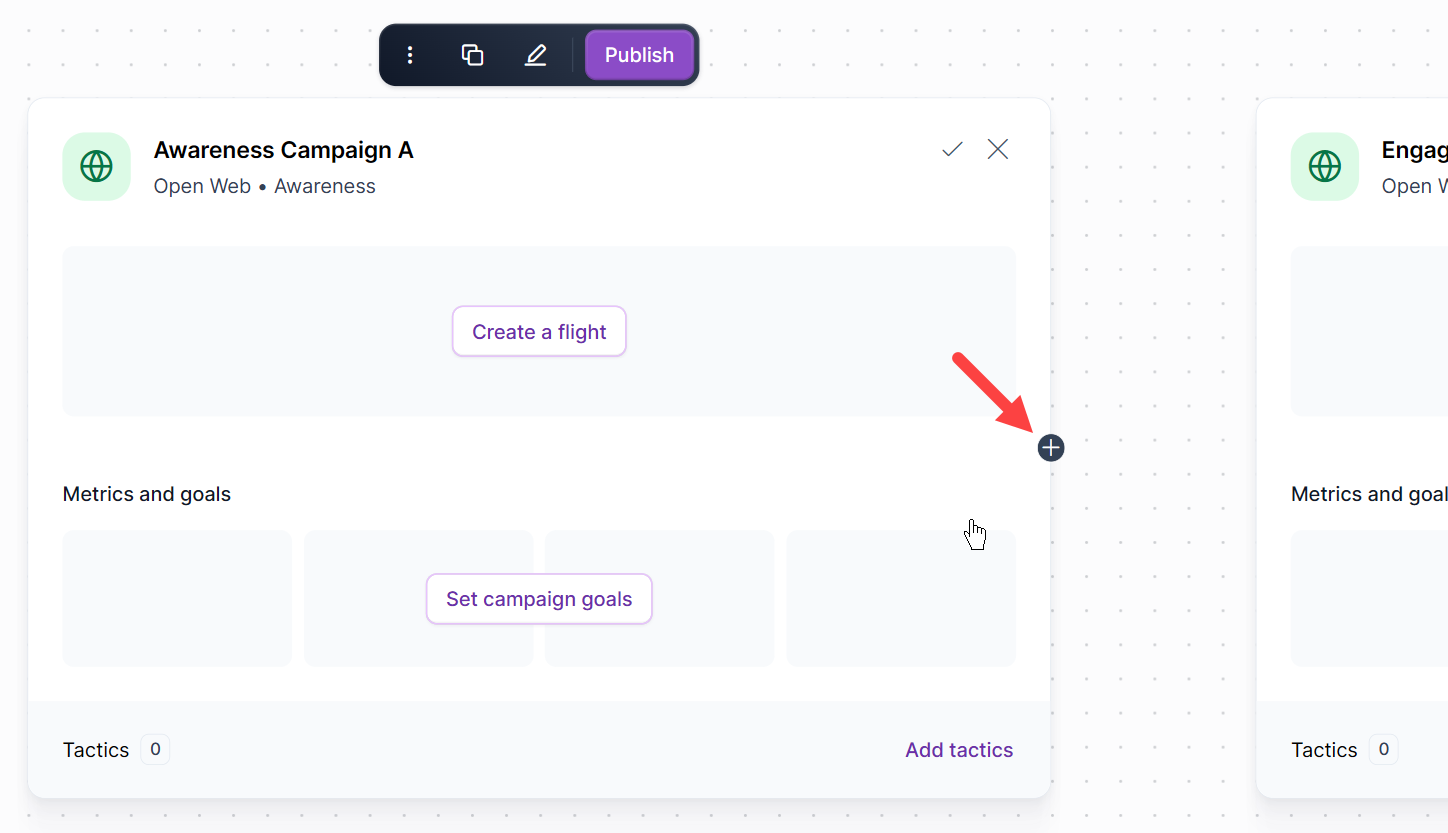This screenshot has width=1448, height=833.
Task: Click the Tactics label on Awareness card
Action: coord(96,750)
